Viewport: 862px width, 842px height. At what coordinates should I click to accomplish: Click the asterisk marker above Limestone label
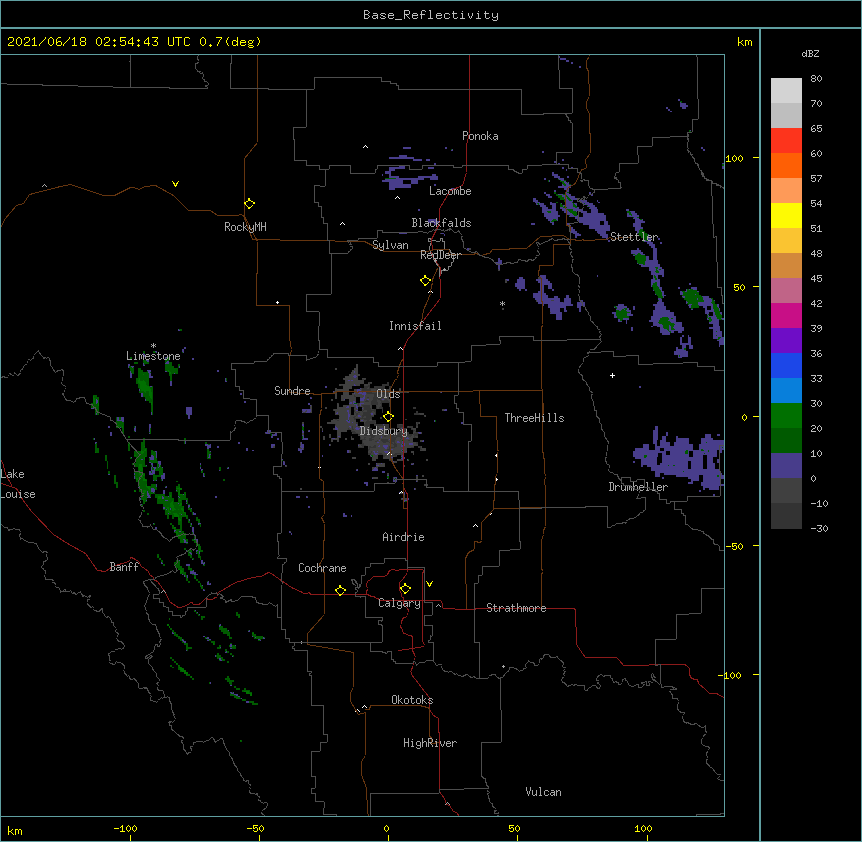point(153,346)
